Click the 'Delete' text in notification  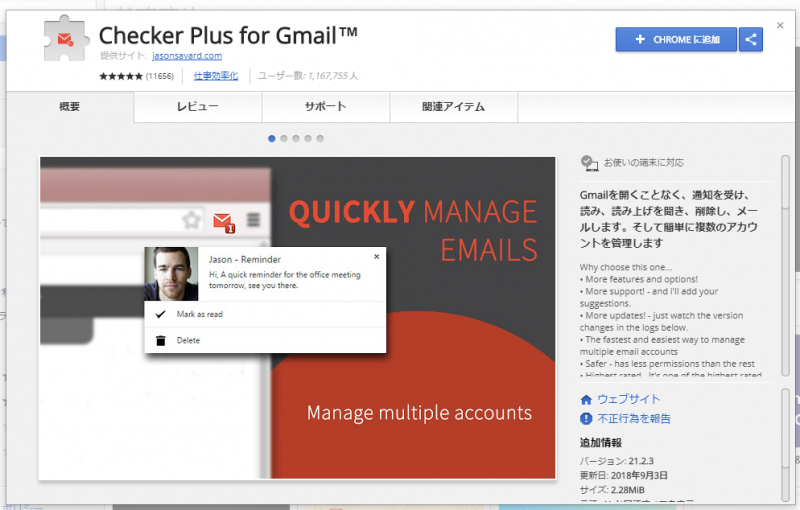click(x=188, y=341)
